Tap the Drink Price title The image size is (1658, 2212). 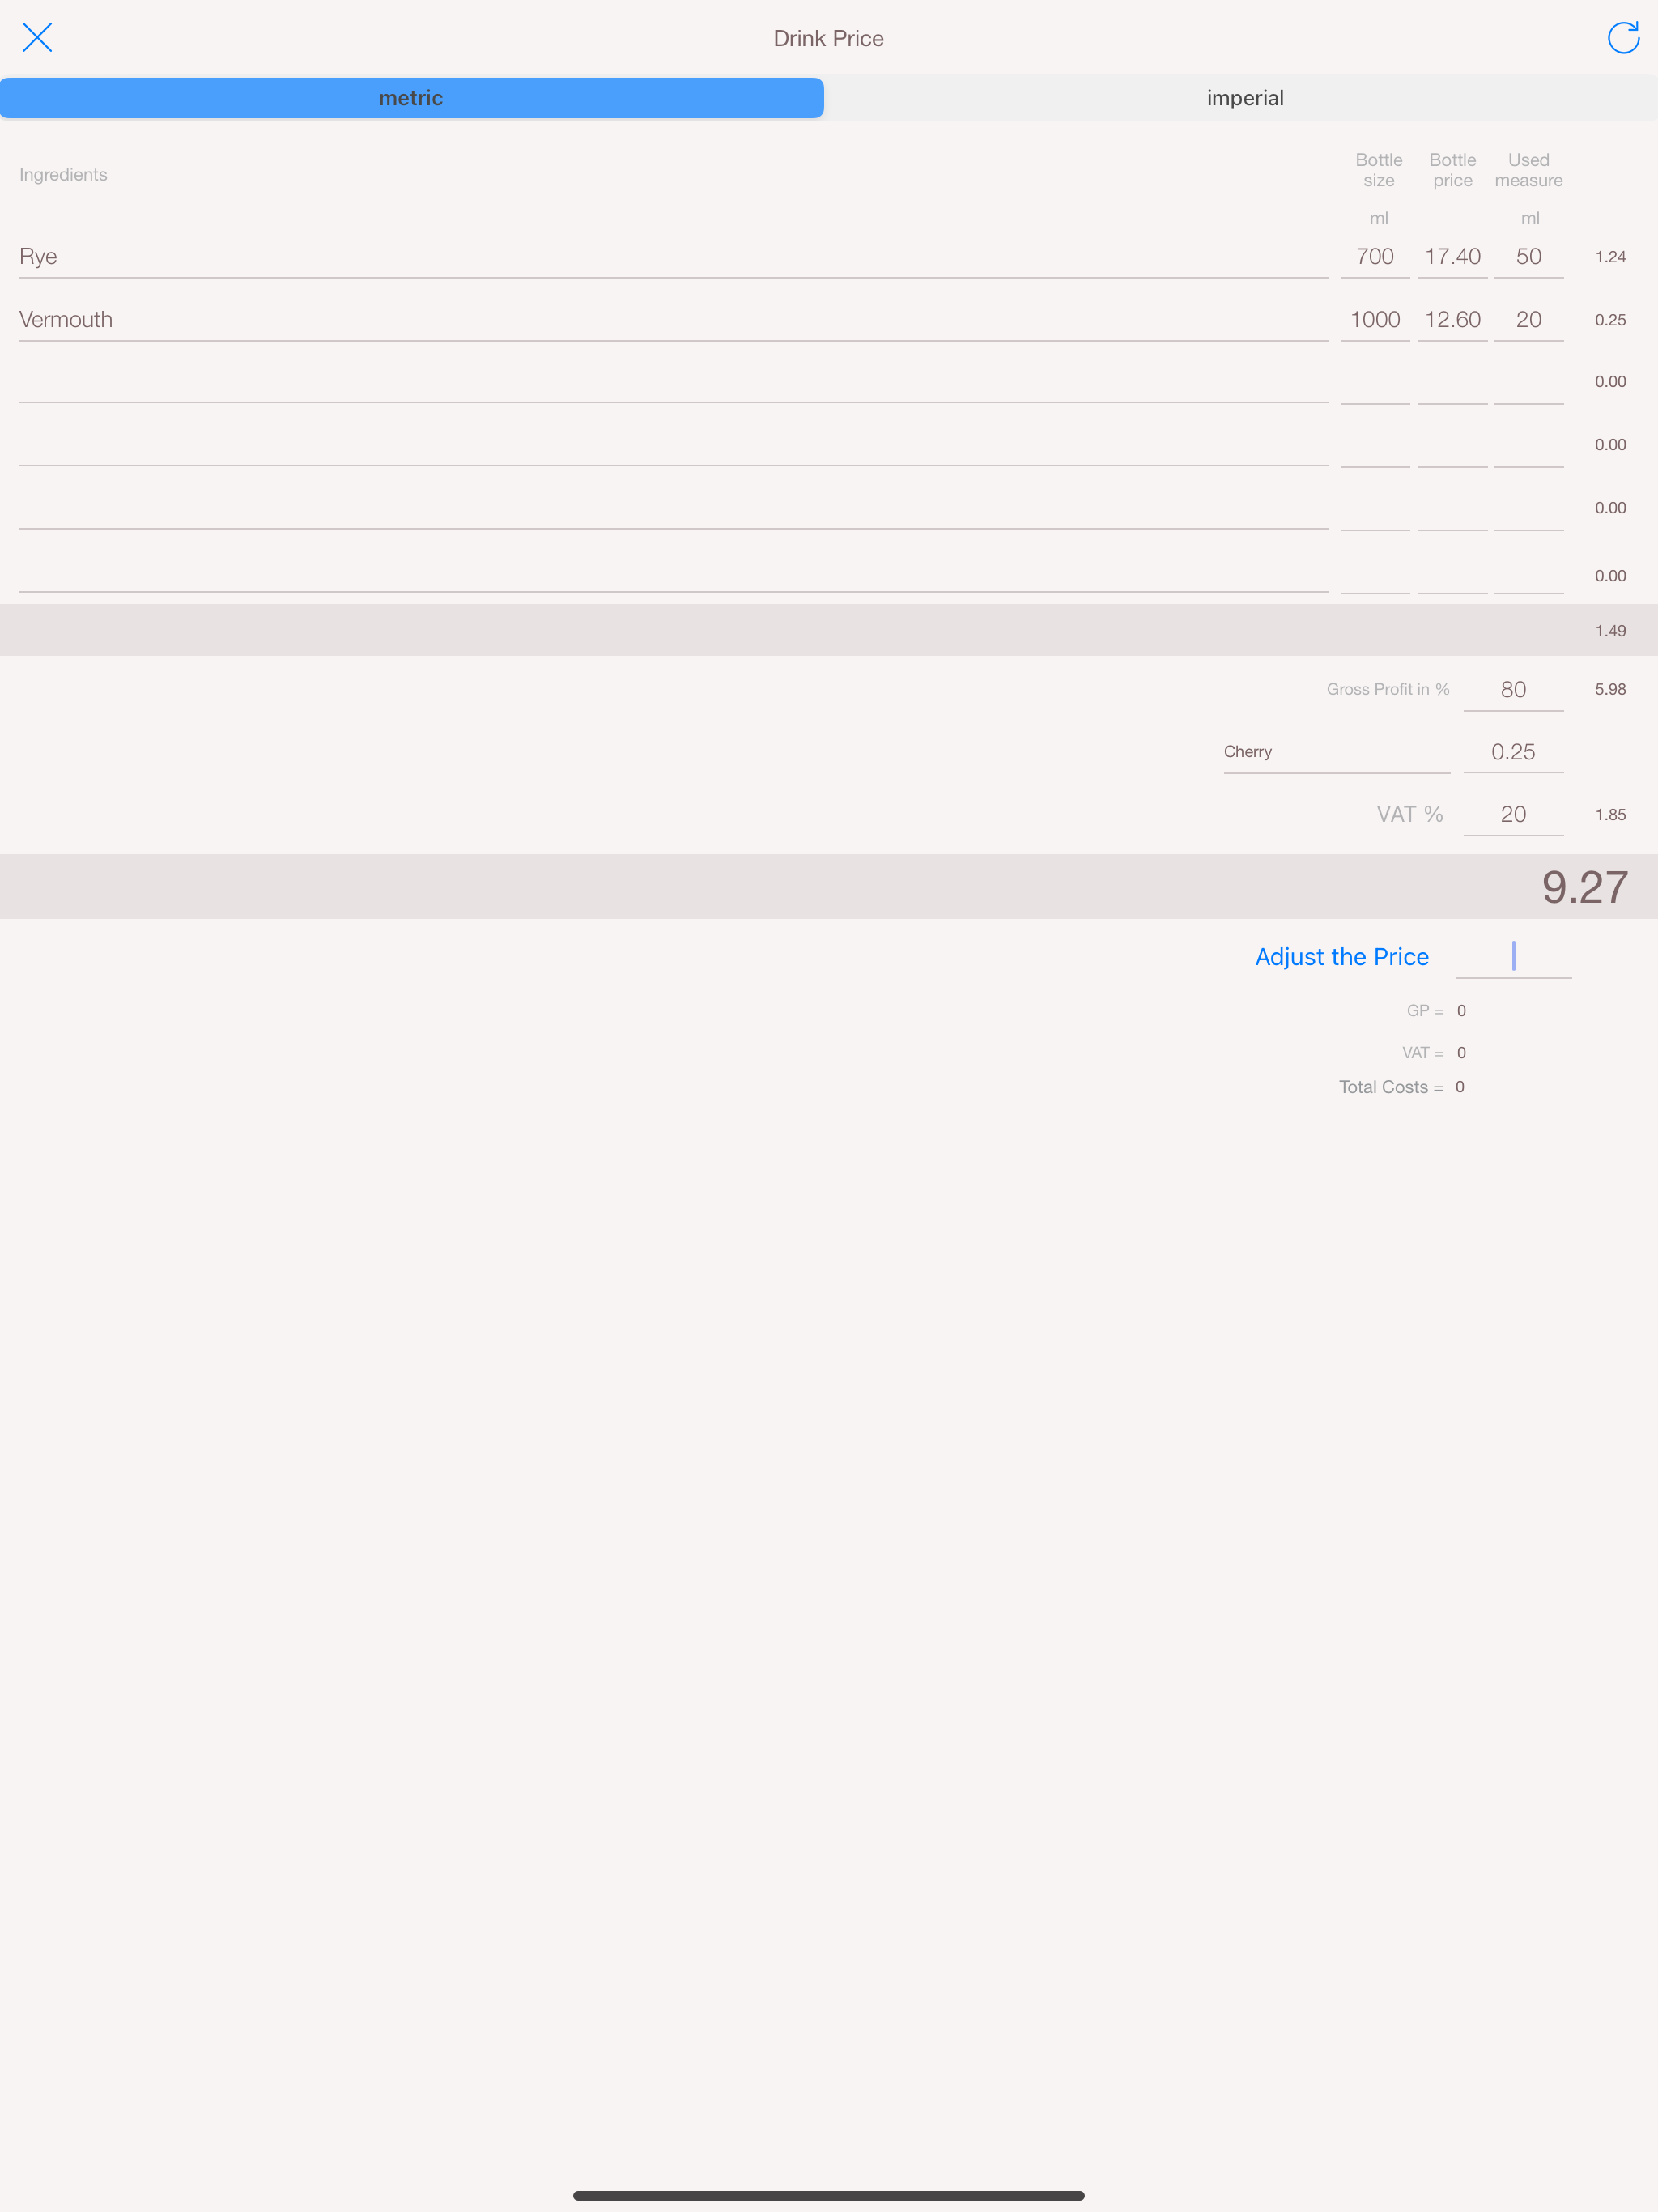828,38
